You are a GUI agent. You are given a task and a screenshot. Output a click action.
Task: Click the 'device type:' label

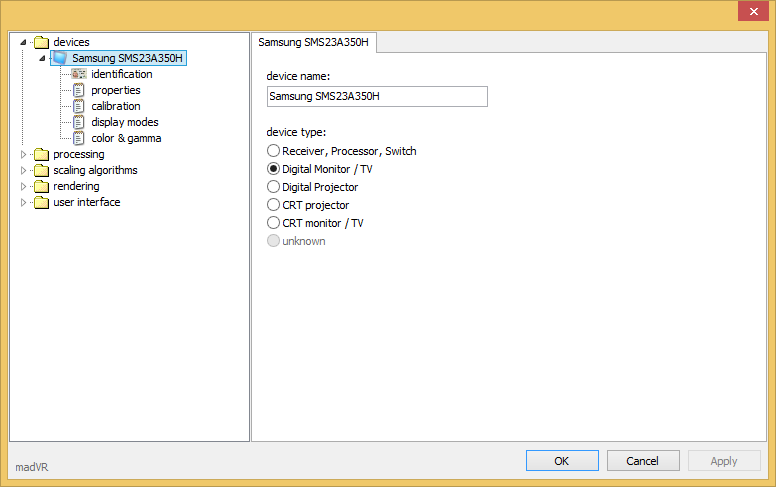click(x=296, y=132)
